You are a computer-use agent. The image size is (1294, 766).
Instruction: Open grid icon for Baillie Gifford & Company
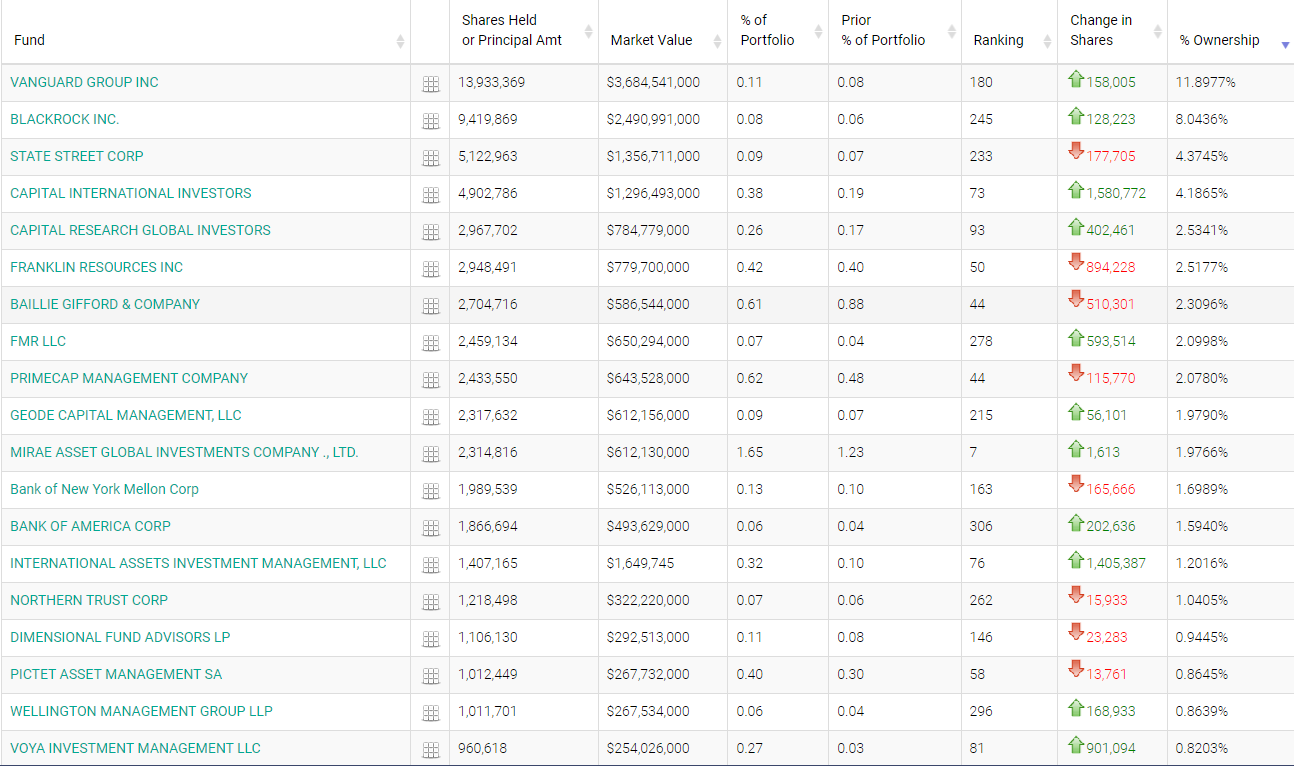click(431, 306)
